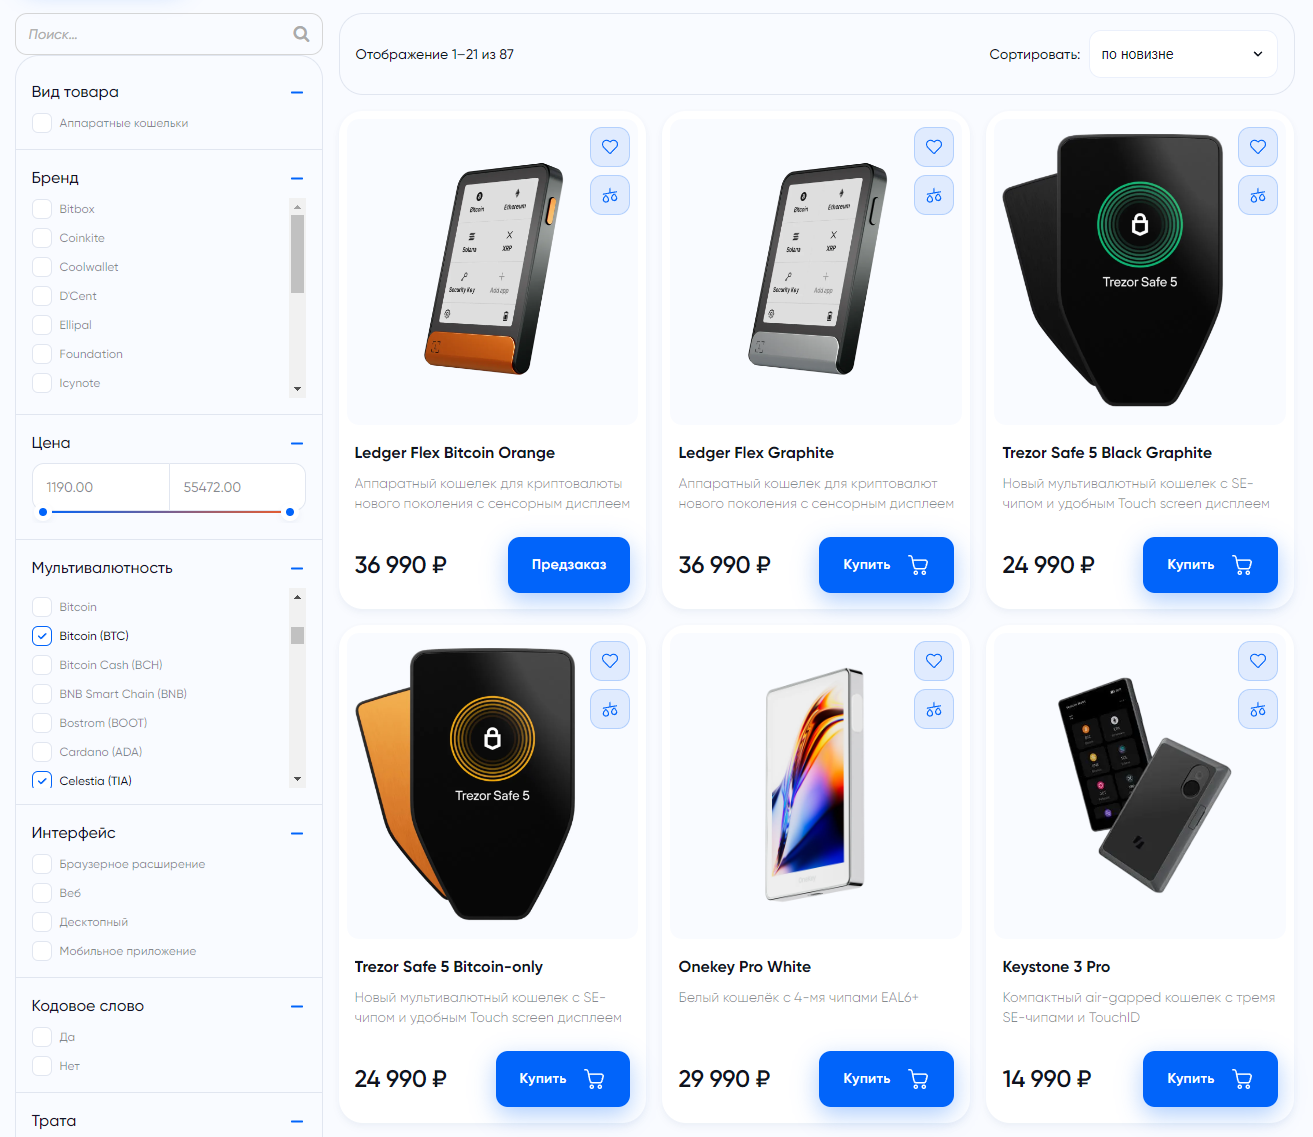
Task: Click compare icon on Trezor Safe 5 Bitcoin-only
Action: click(x=610, y=709)
